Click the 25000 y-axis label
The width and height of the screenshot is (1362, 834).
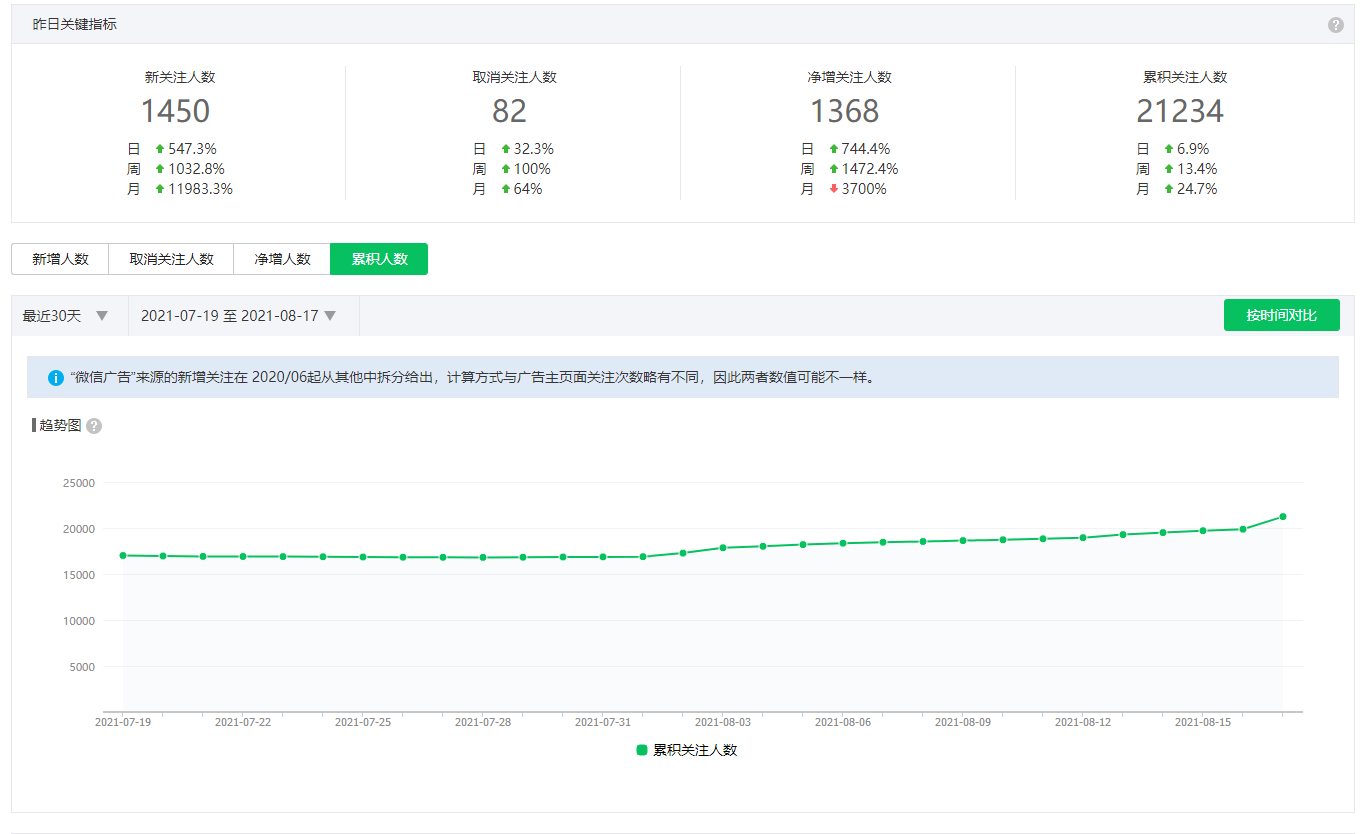pyautogui.click(x=79, y=483)
